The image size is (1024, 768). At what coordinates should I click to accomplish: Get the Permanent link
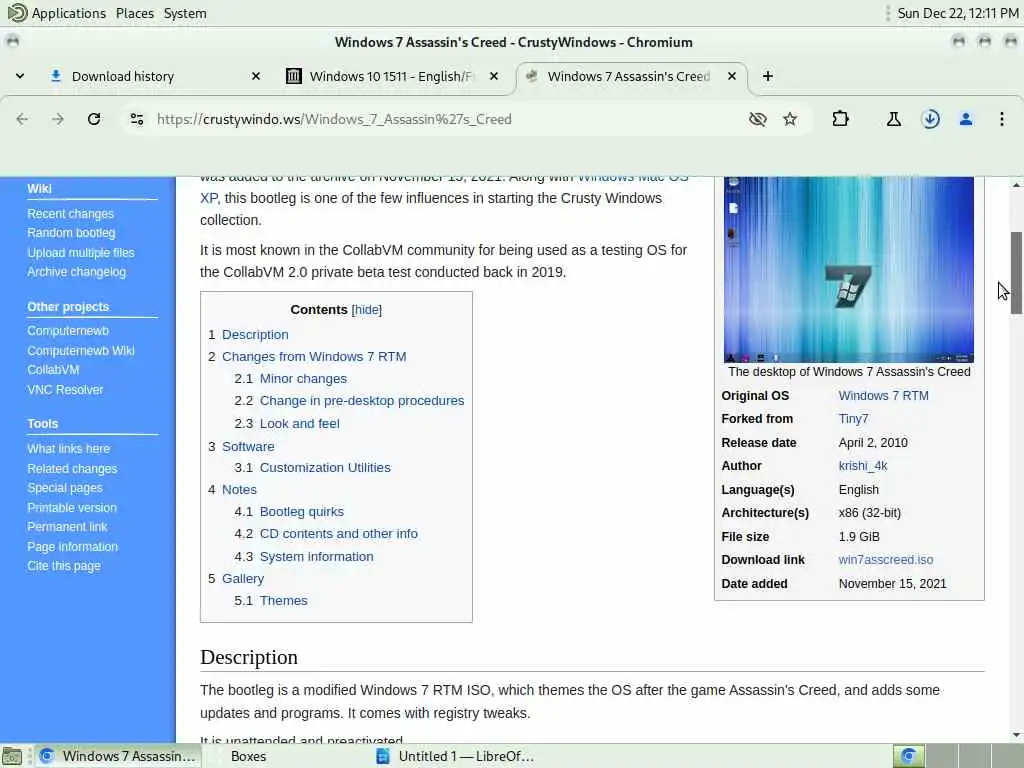(67, 526)
